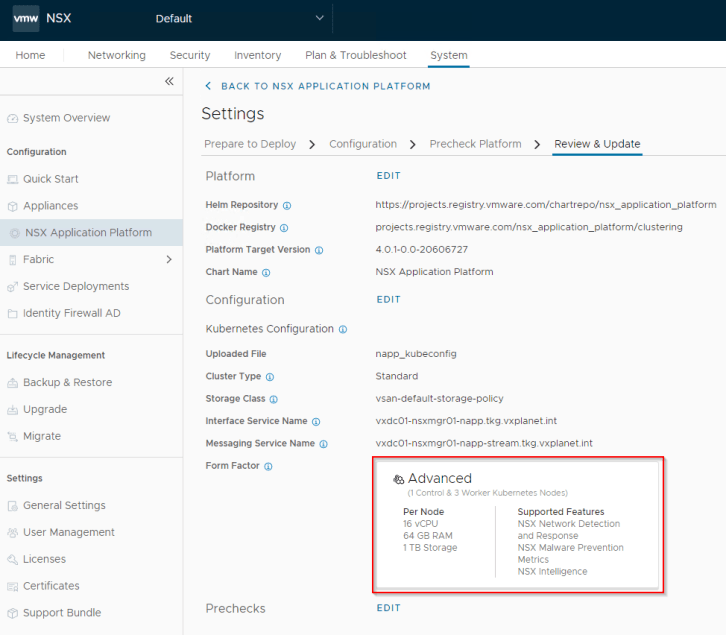Show info for Cluster Type

[270, 377]
